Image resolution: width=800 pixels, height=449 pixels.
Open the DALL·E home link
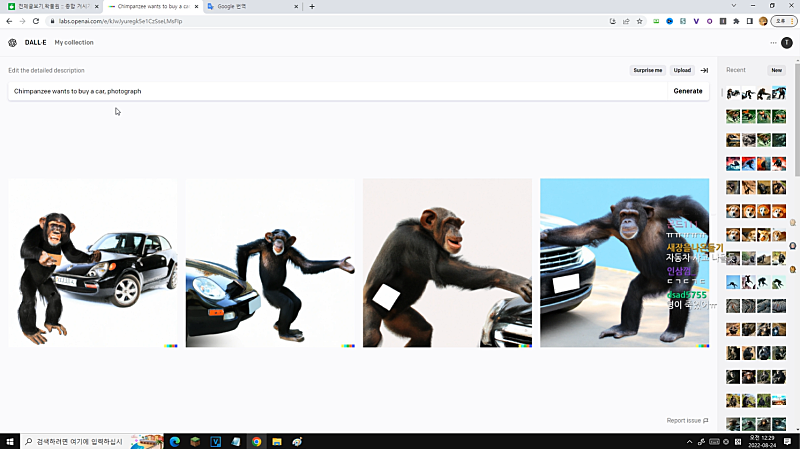coord(35,43)
